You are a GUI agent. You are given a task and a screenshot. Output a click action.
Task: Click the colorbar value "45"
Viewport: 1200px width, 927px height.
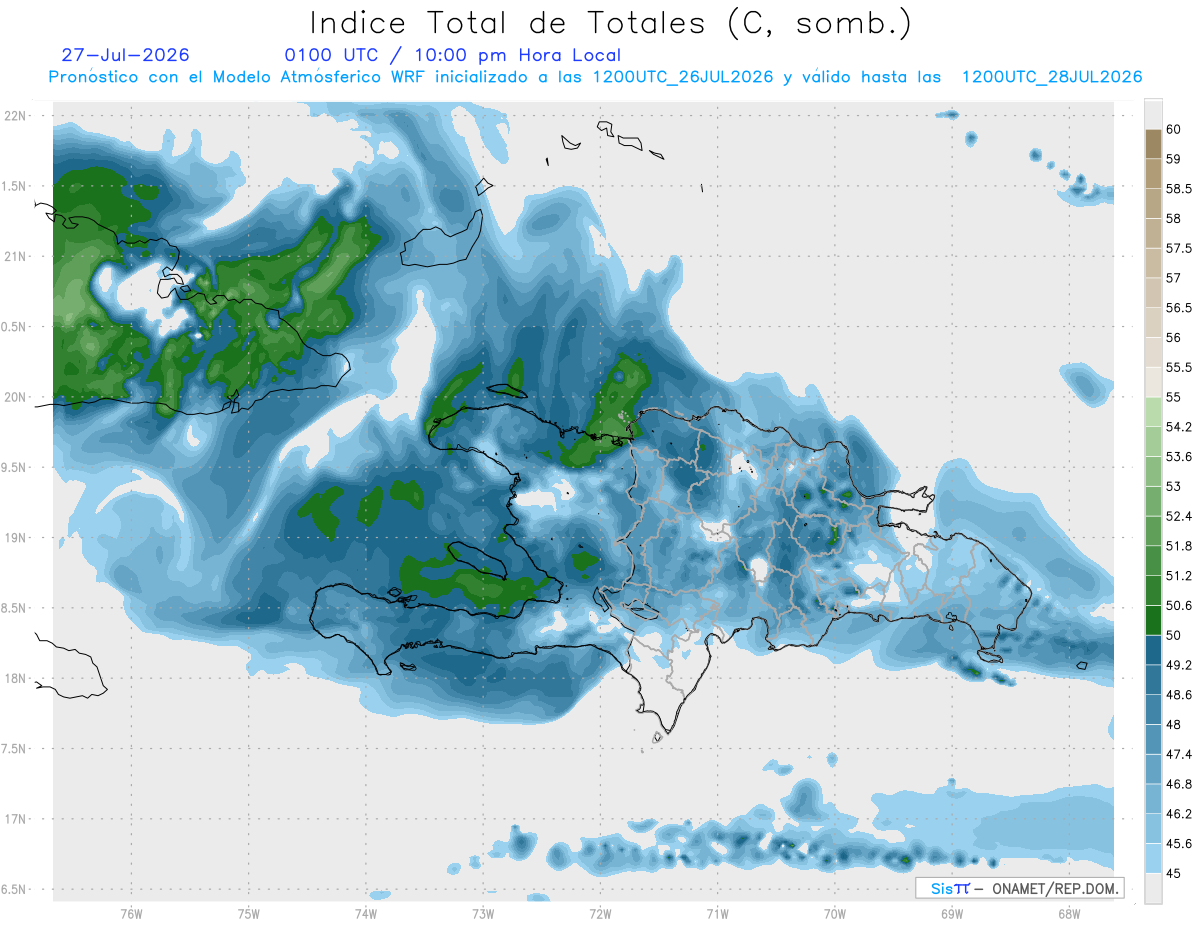1174,874
